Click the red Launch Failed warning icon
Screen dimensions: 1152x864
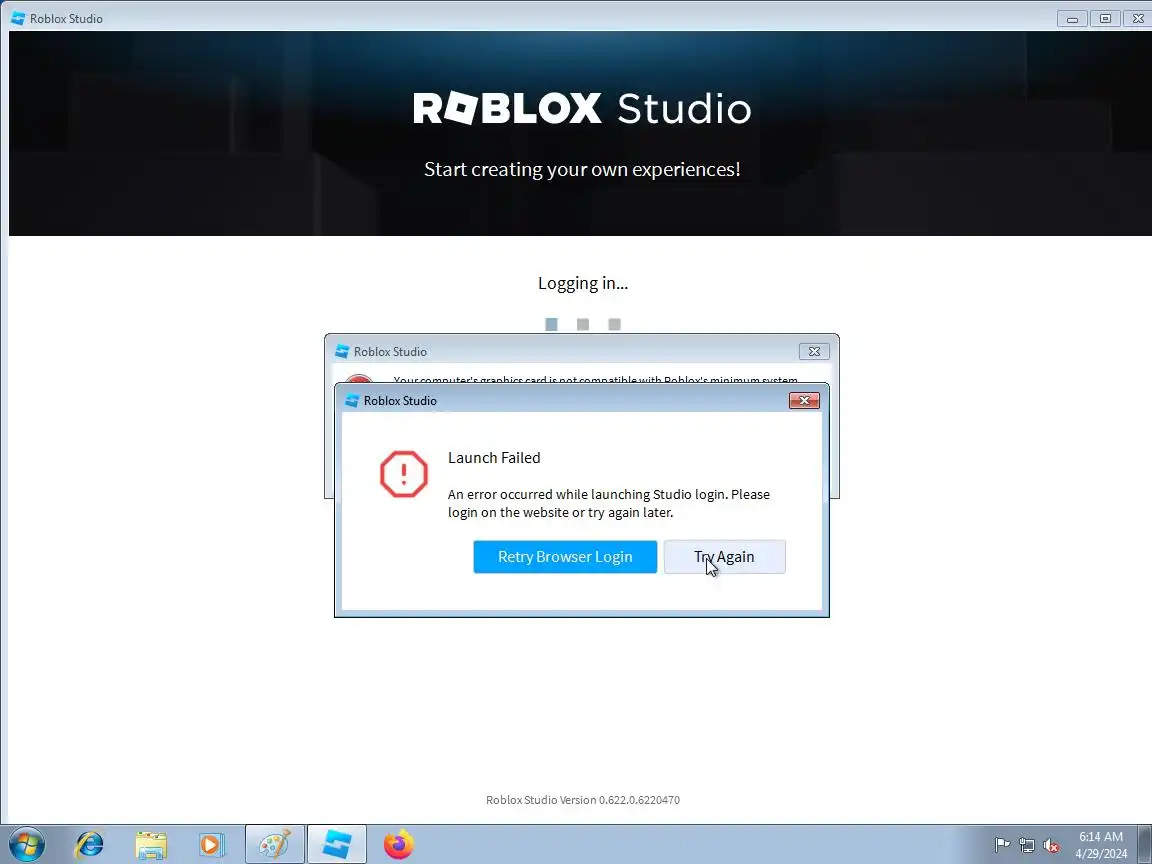tap(403, 474)
